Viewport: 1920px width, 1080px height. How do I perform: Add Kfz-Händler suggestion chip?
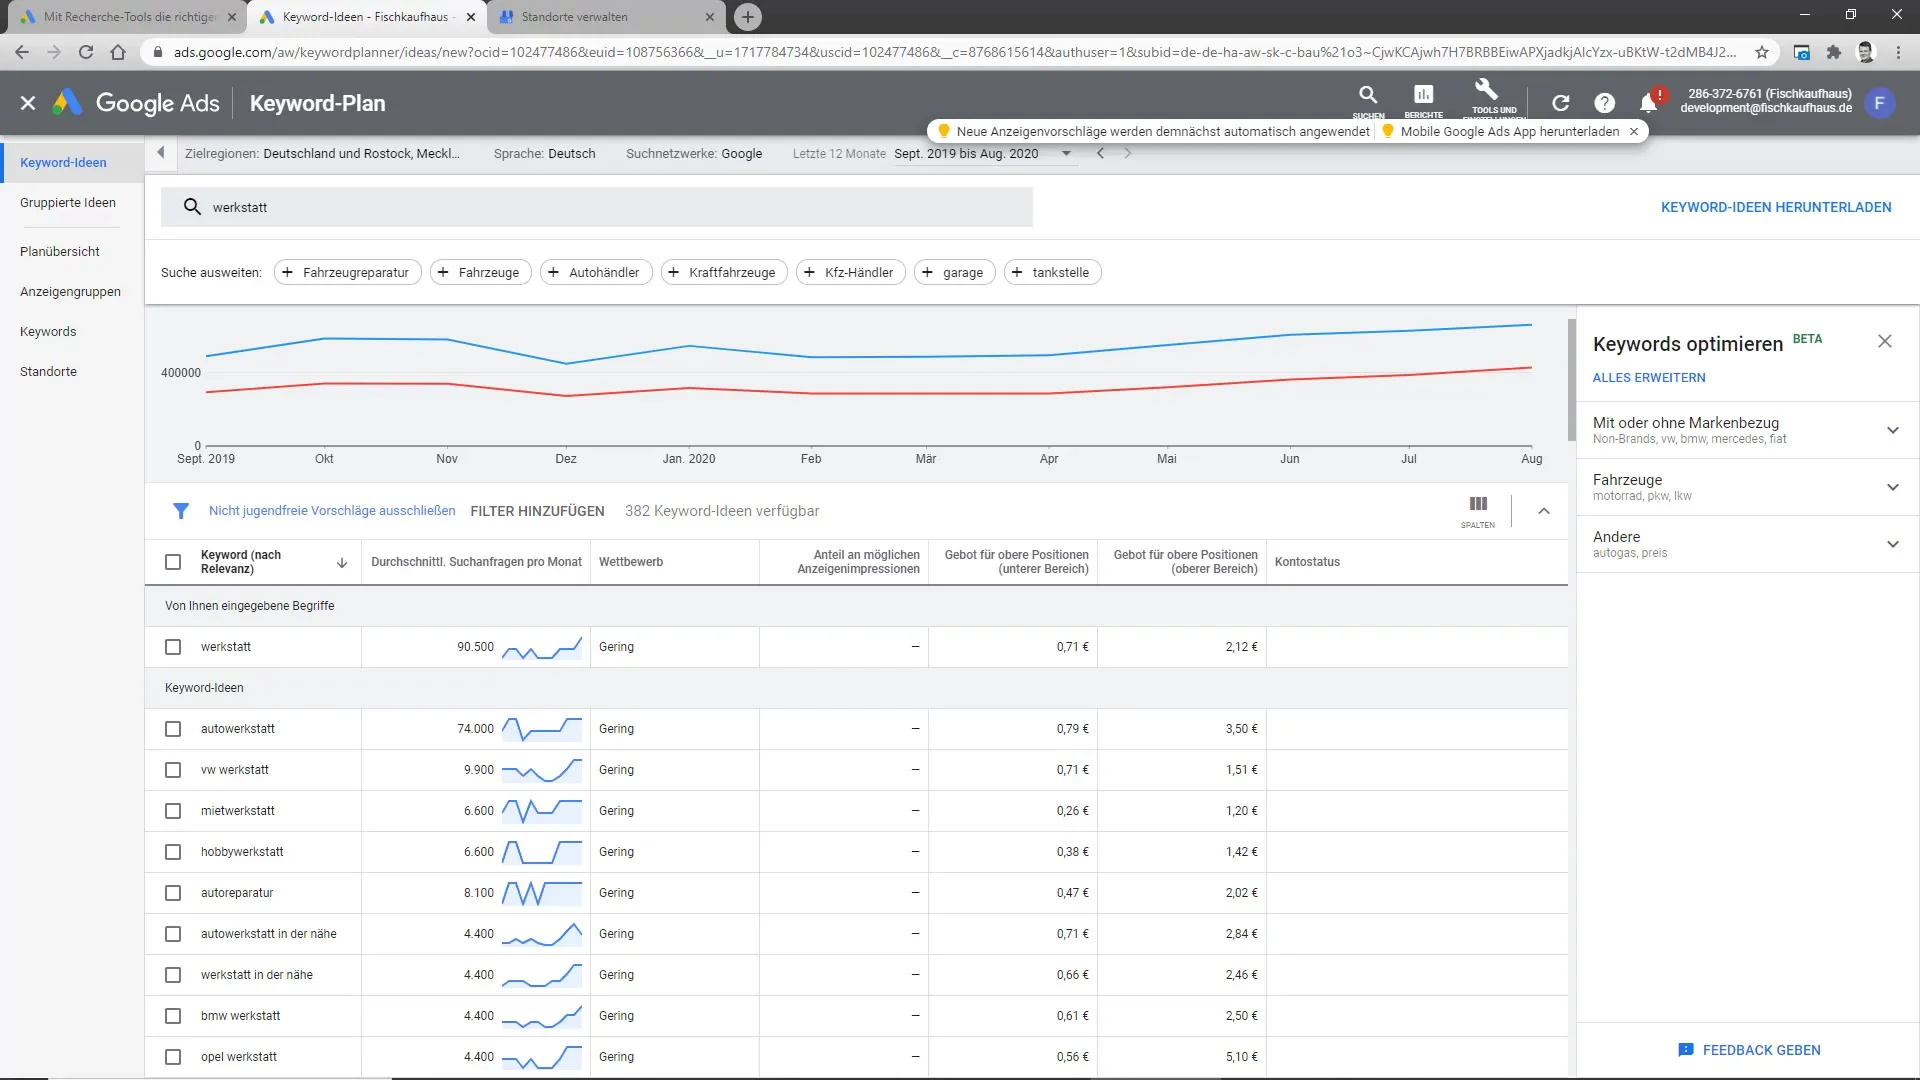pos(851,272)
